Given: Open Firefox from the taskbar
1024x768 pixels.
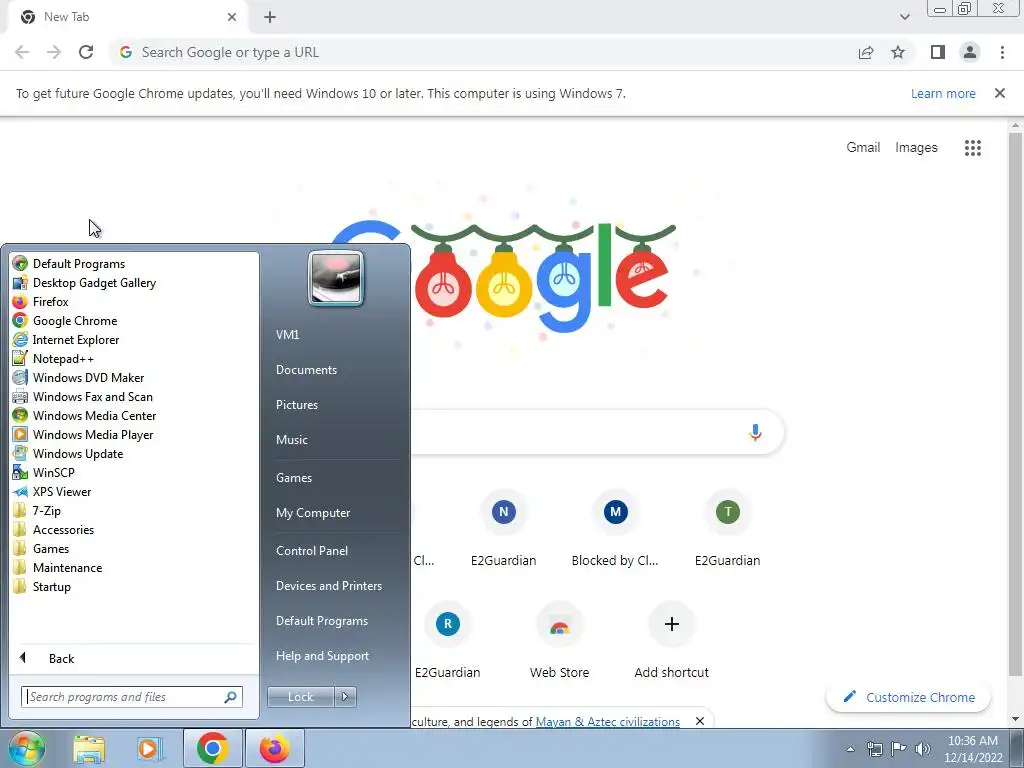Looking at the screenshot, I should pyautogui.click(x=274, y=748).
